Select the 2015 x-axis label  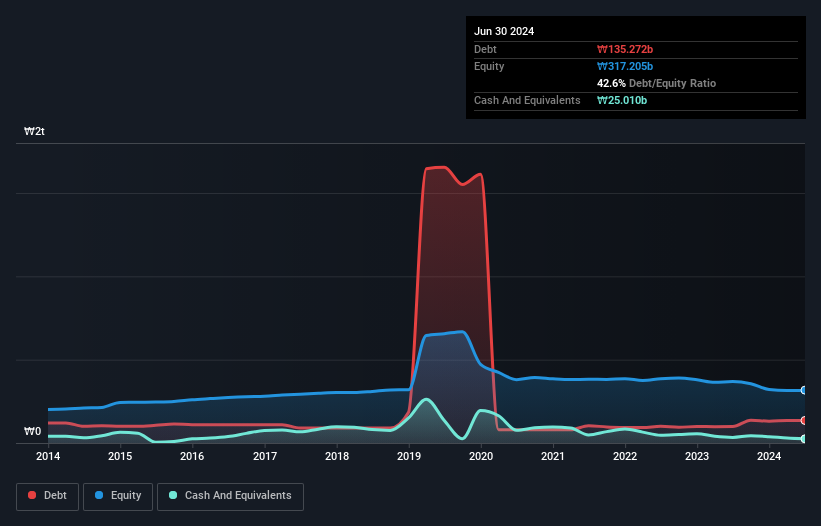(120, 456)
